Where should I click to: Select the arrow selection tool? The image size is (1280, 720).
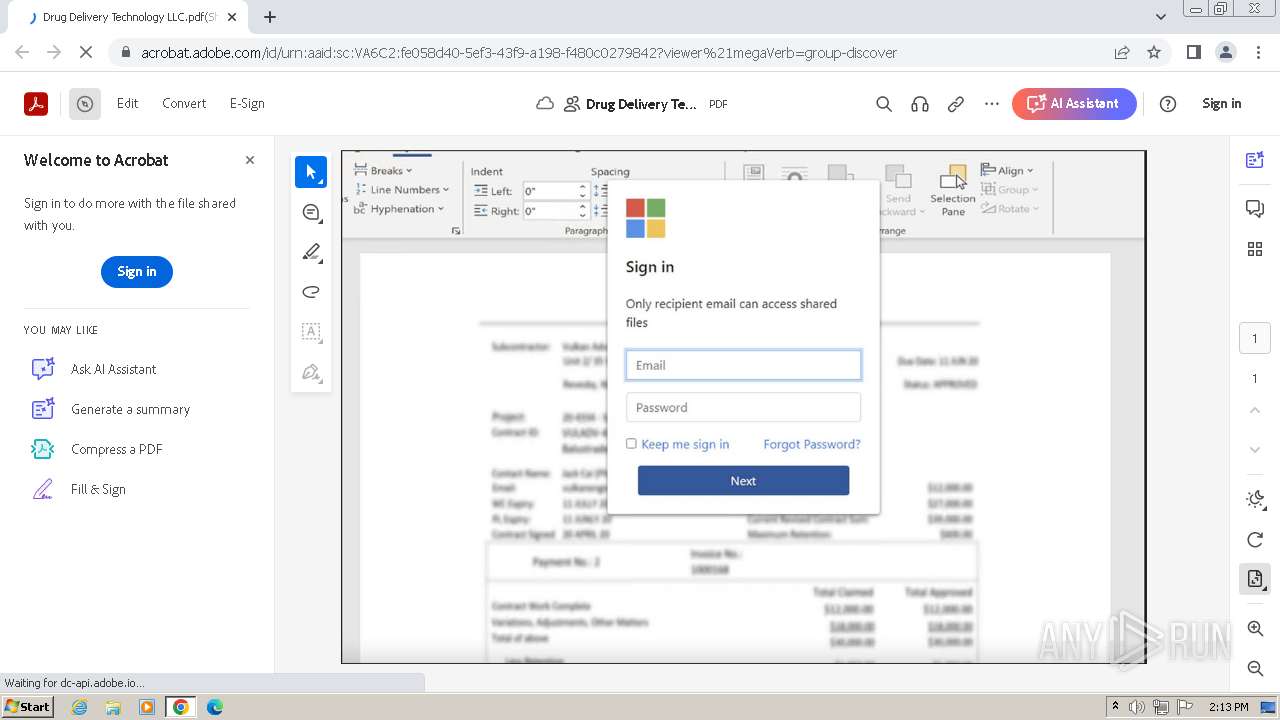311,172
